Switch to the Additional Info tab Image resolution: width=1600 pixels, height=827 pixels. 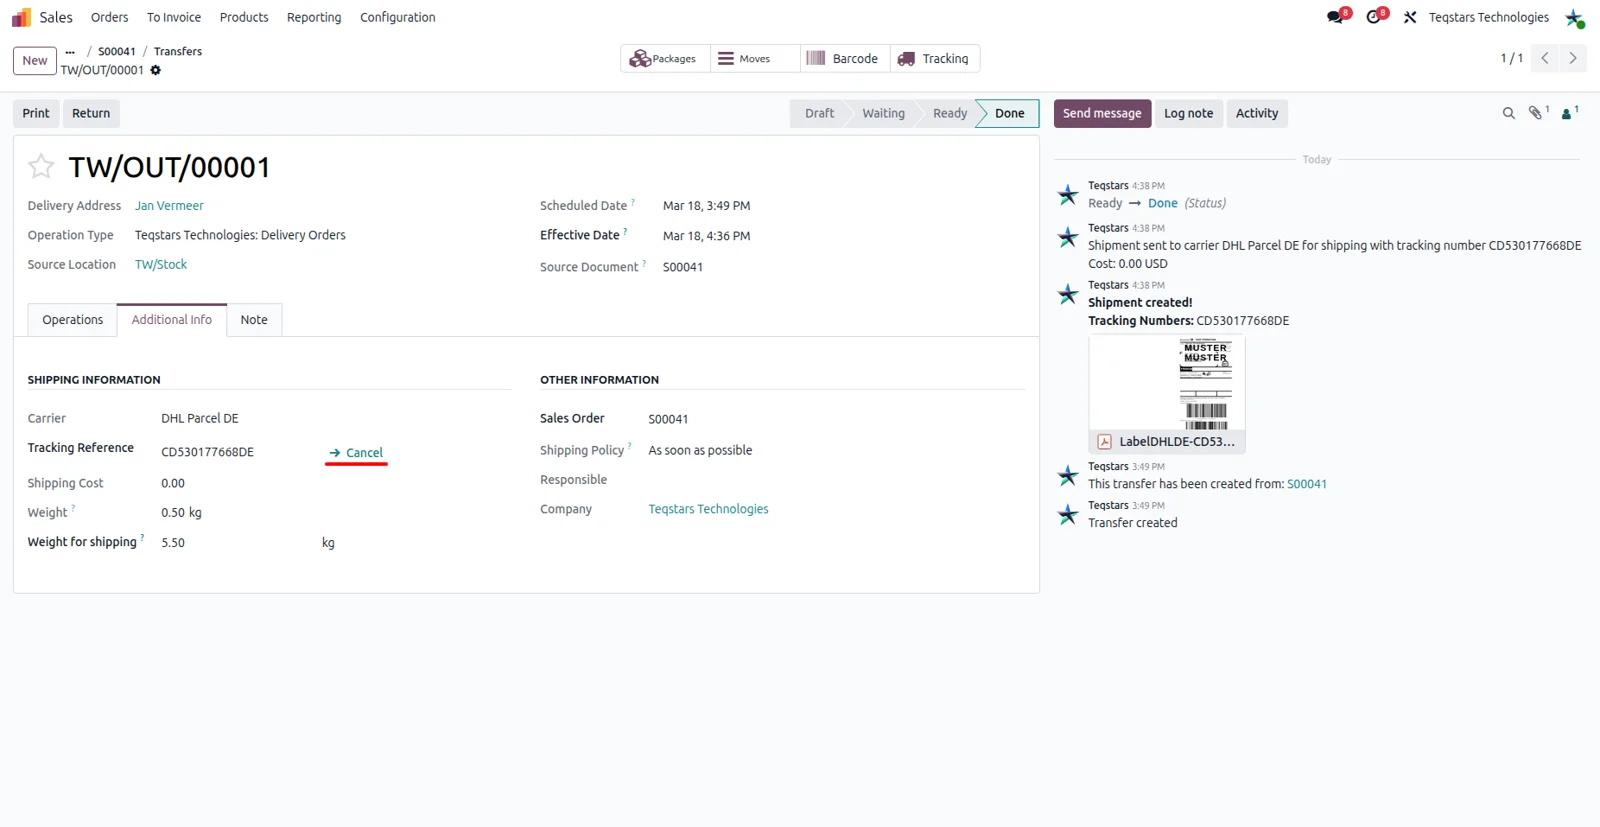(172, 320)
